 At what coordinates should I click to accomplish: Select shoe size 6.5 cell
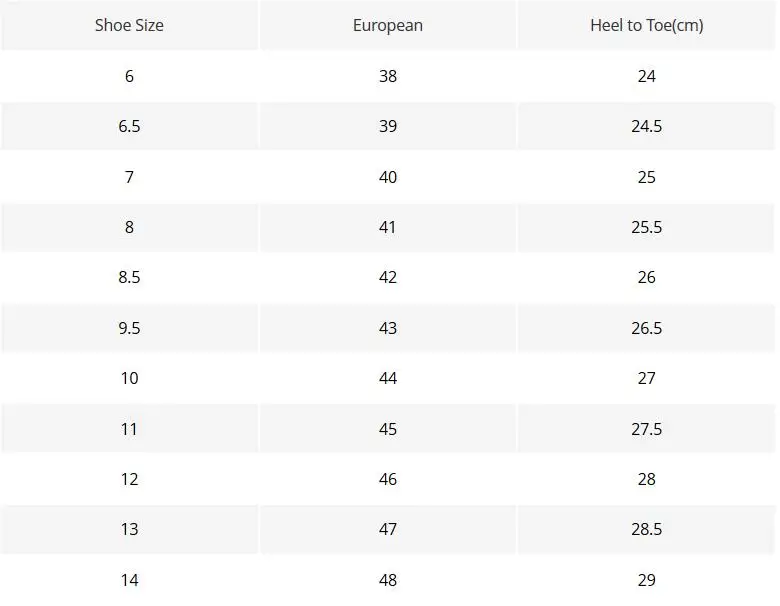pos(129,126)
